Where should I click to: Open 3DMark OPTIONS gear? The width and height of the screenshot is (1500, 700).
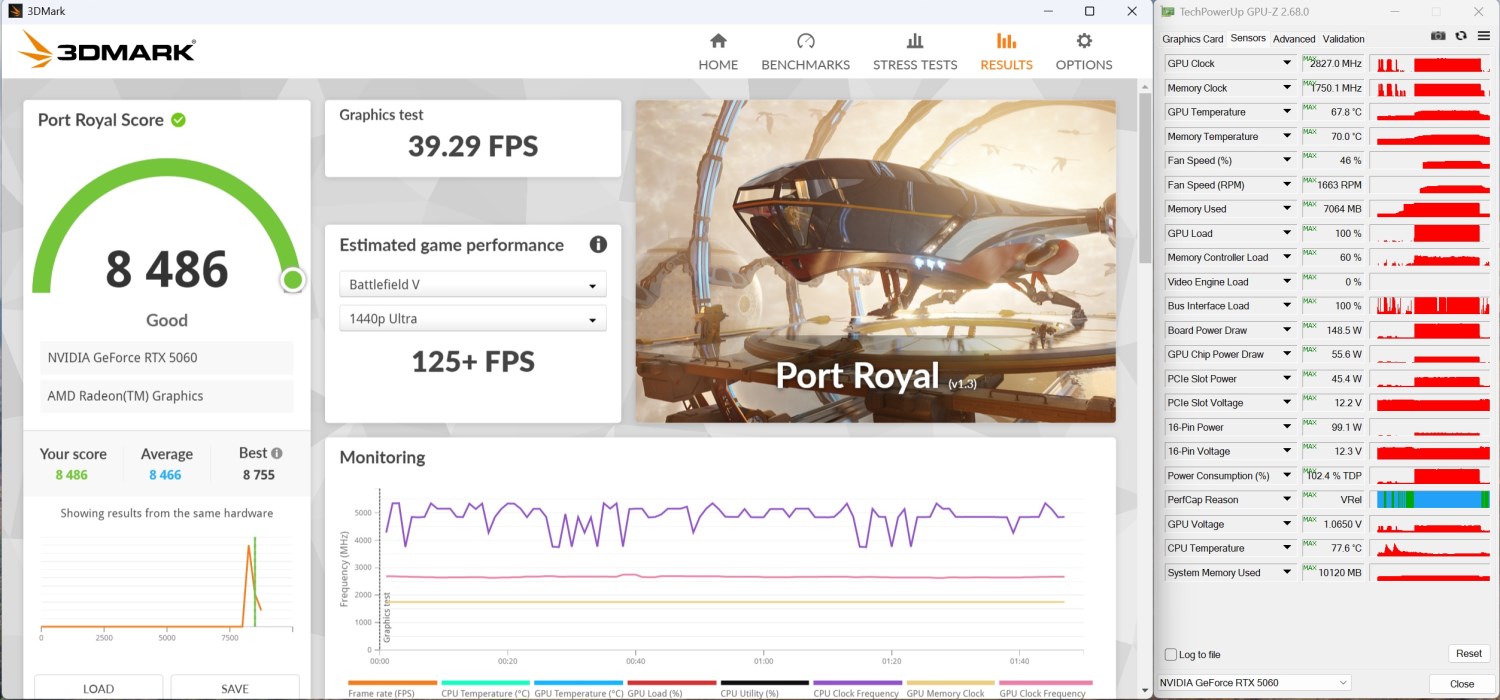tap(1084, 52)
